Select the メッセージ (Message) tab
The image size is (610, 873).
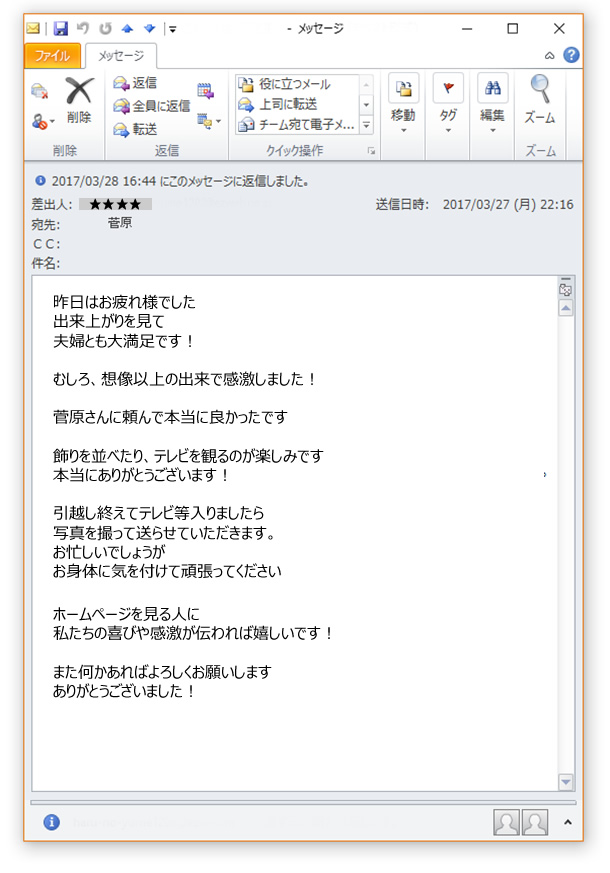(x=120, y=56)
